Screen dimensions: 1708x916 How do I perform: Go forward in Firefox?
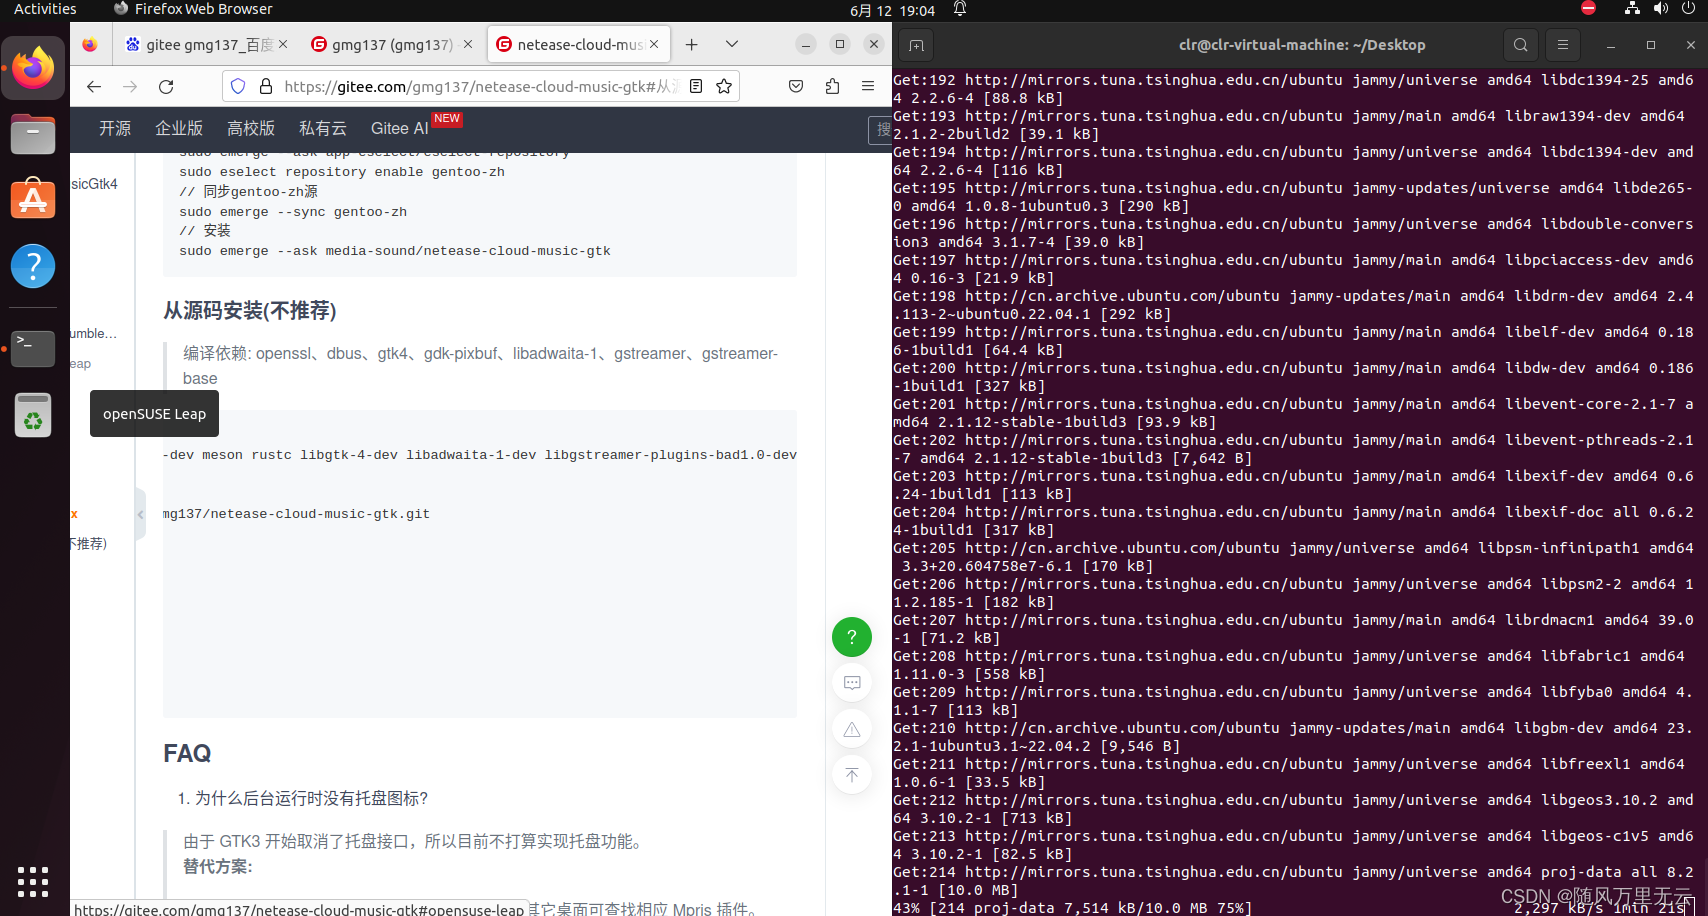[130, 87]
